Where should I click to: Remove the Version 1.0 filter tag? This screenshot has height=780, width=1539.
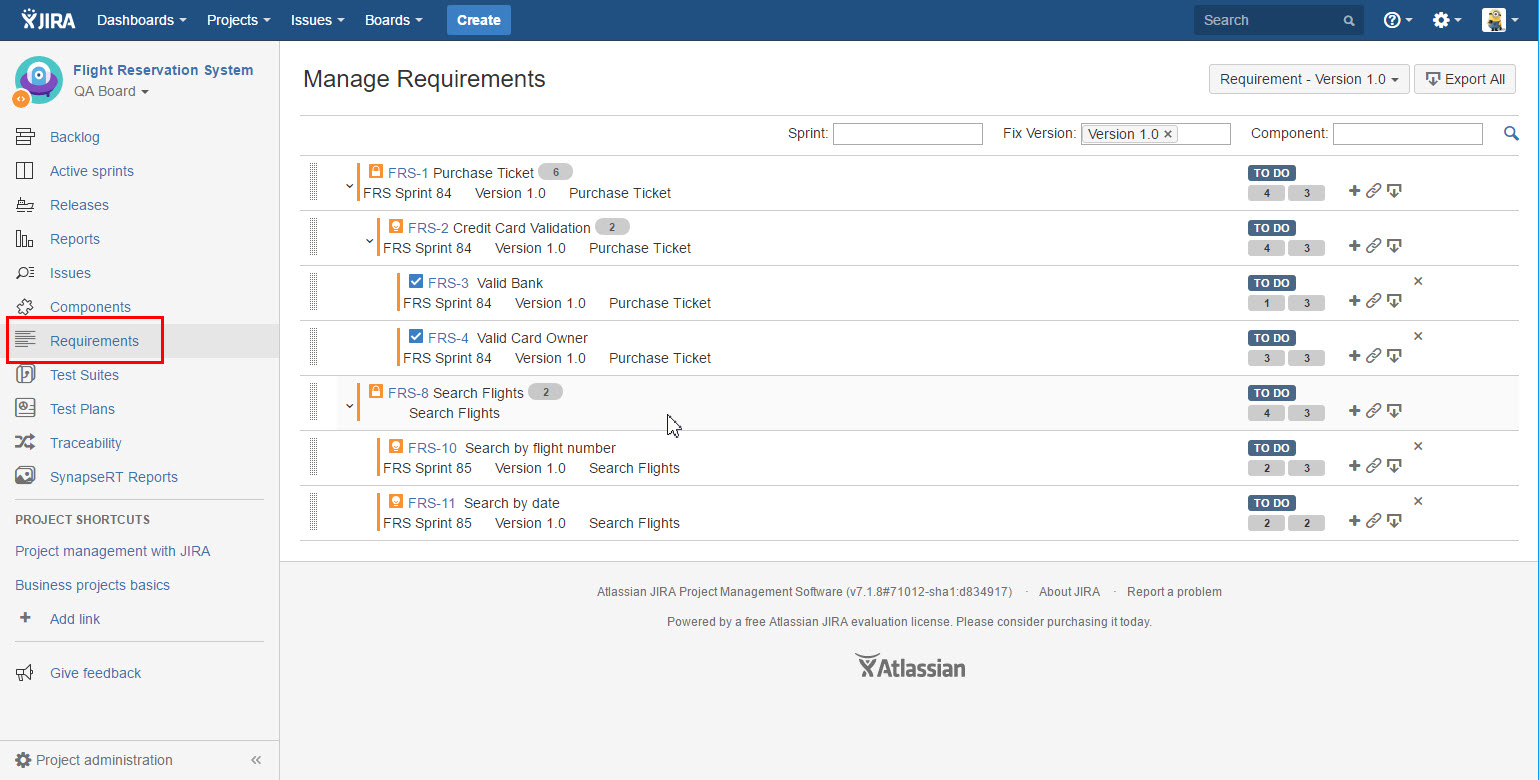[1168, 134]
